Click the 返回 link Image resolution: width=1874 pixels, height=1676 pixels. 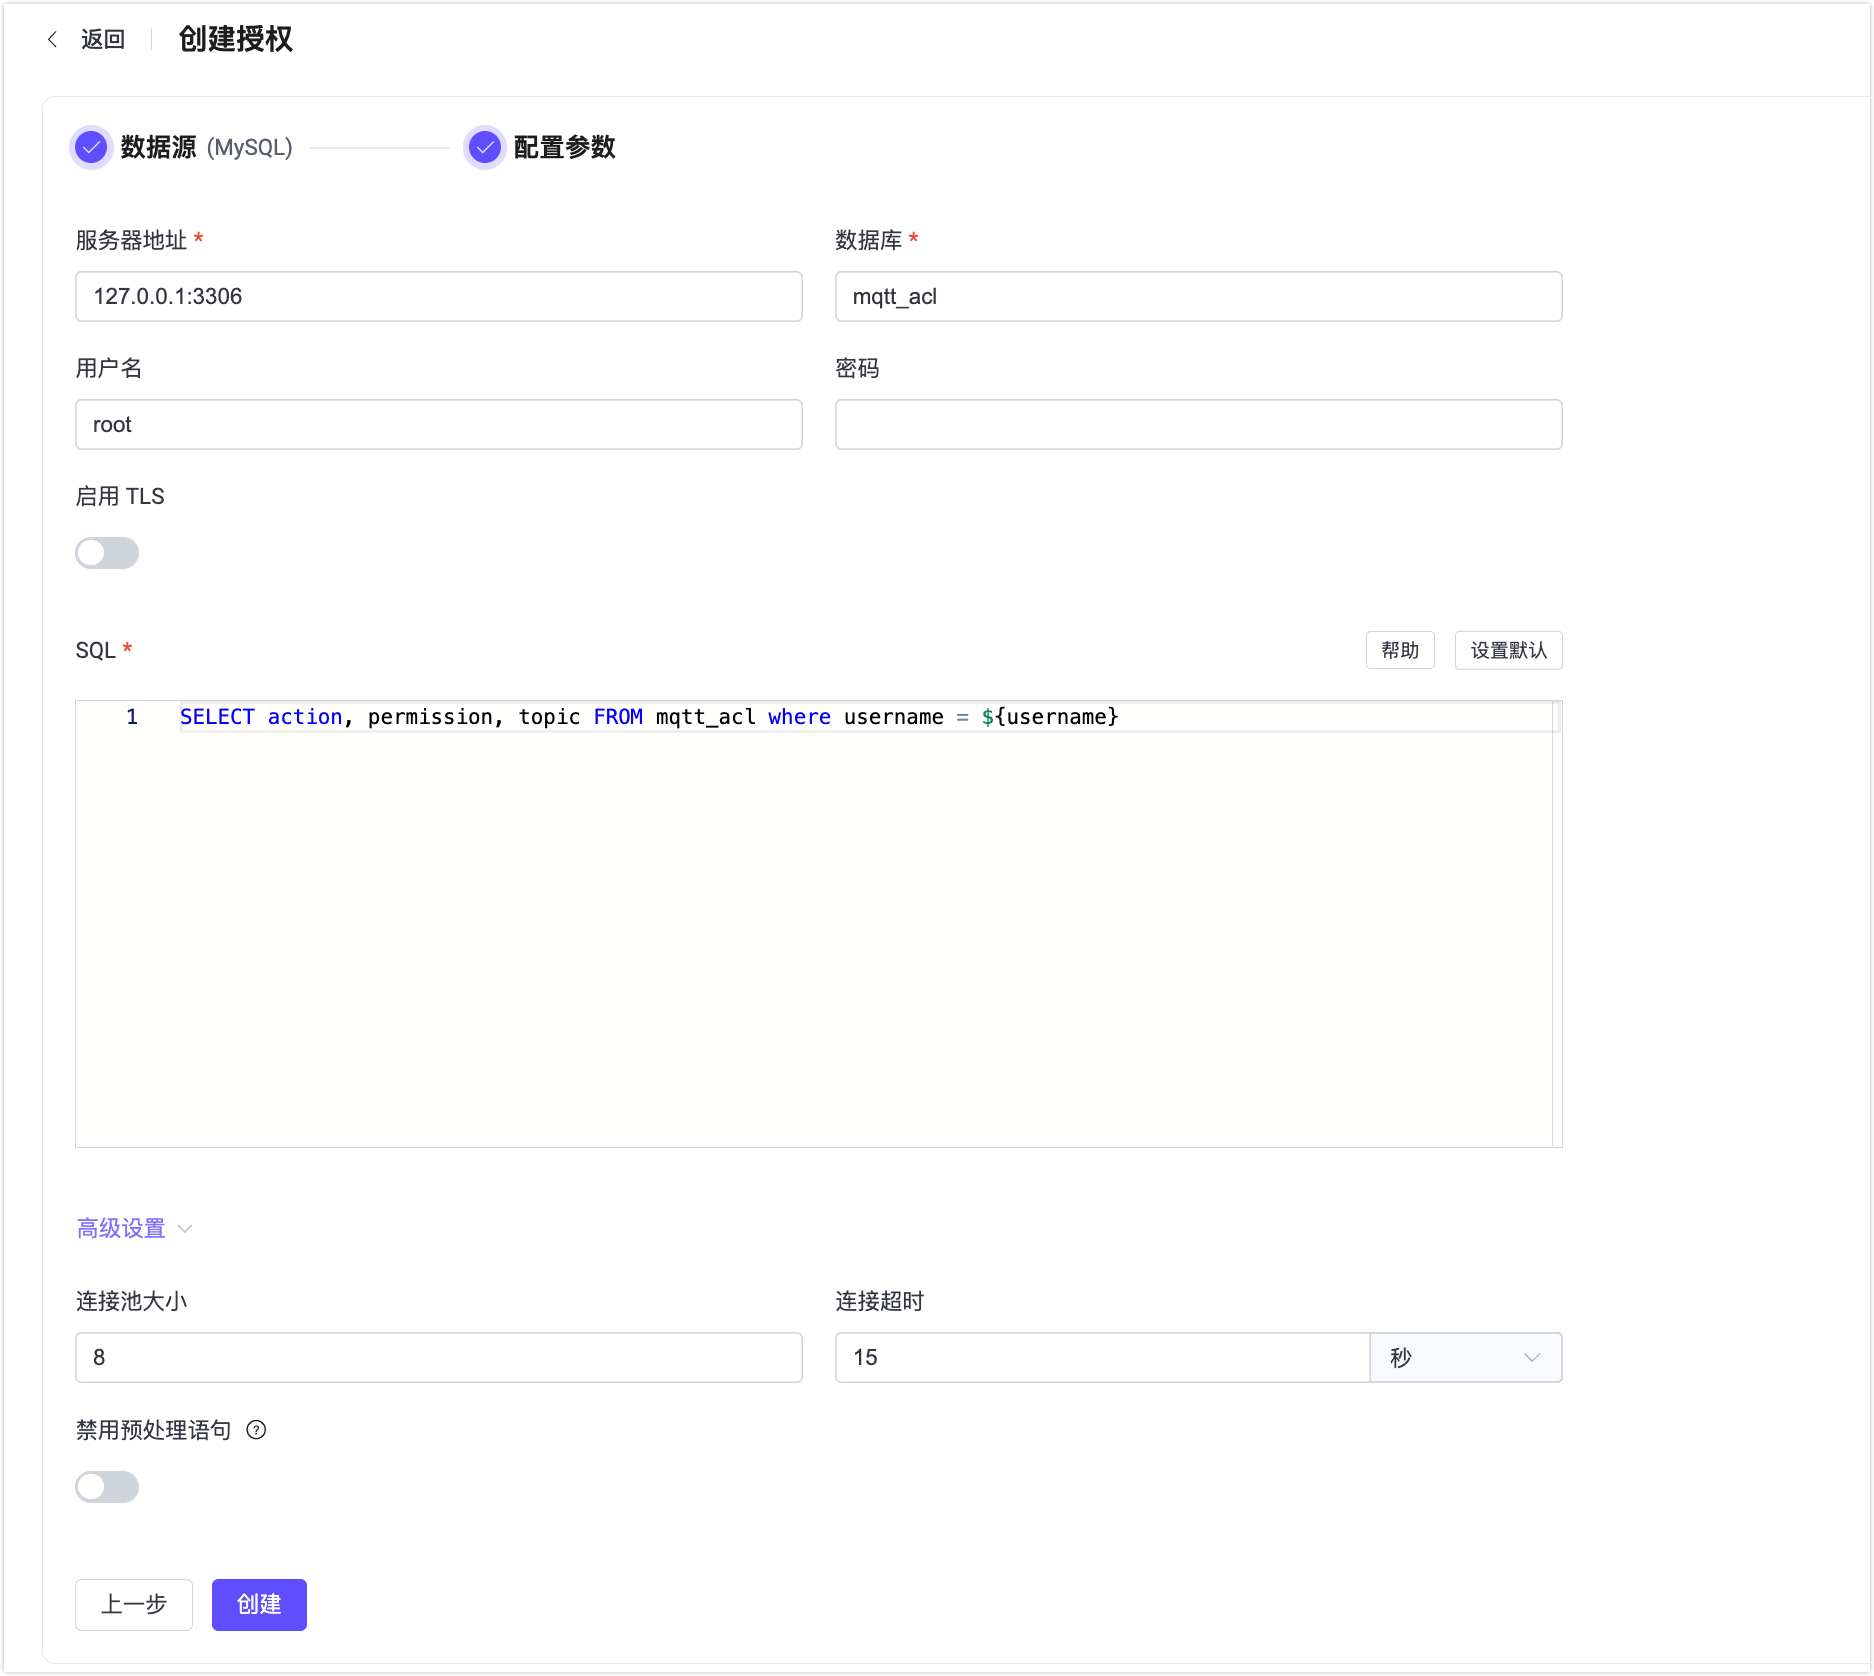[x=102, y=39]
